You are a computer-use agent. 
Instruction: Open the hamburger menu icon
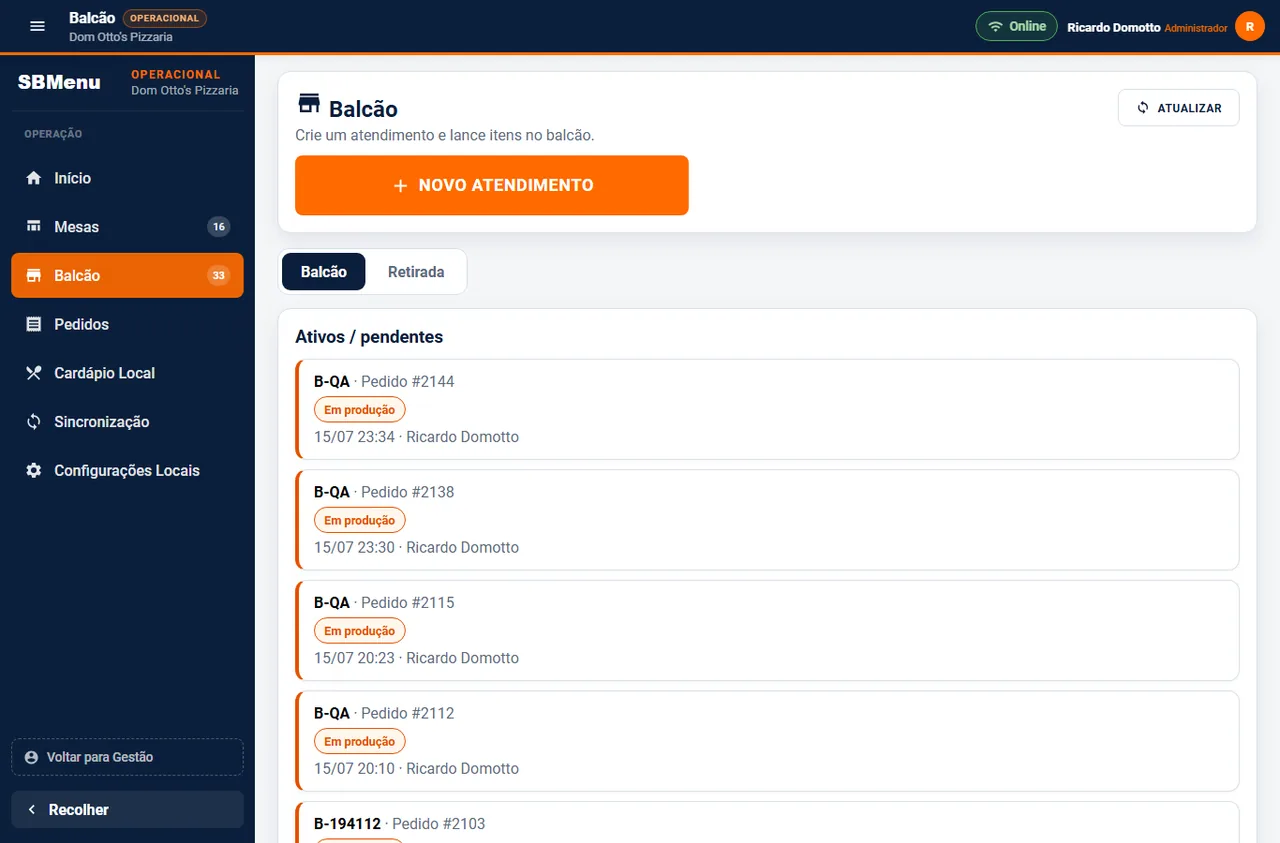coord(38,26)
